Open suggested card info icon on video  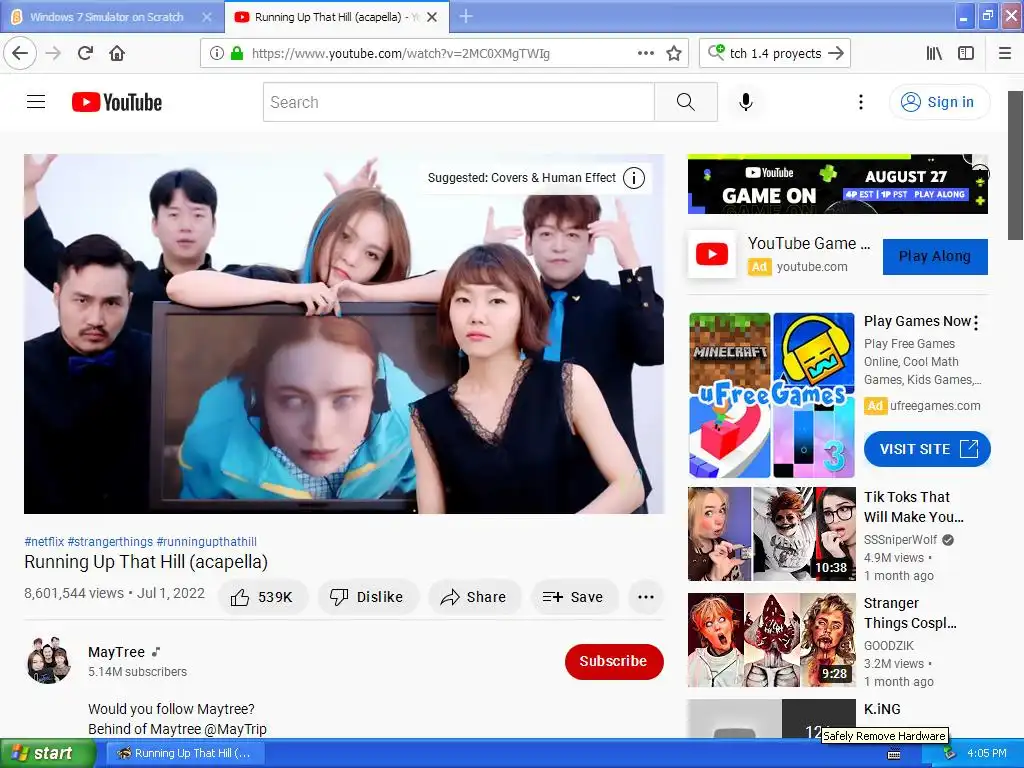click(633, 178)
